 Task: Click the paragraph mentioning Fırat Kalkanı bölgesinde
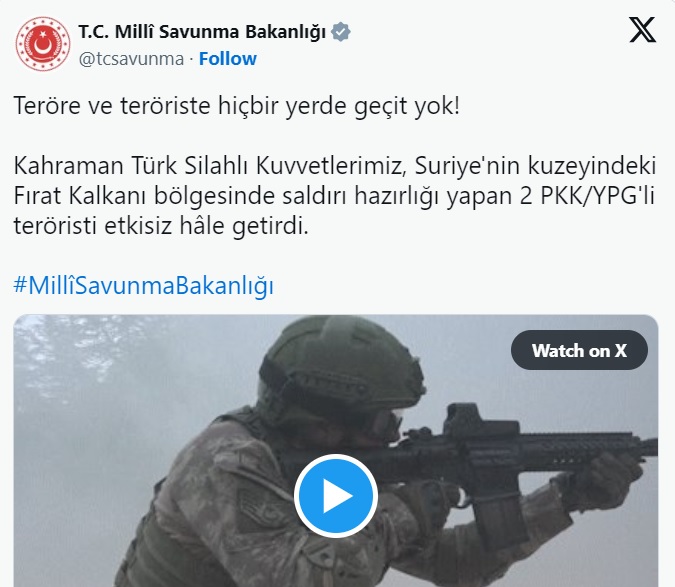tap(334, 196)
